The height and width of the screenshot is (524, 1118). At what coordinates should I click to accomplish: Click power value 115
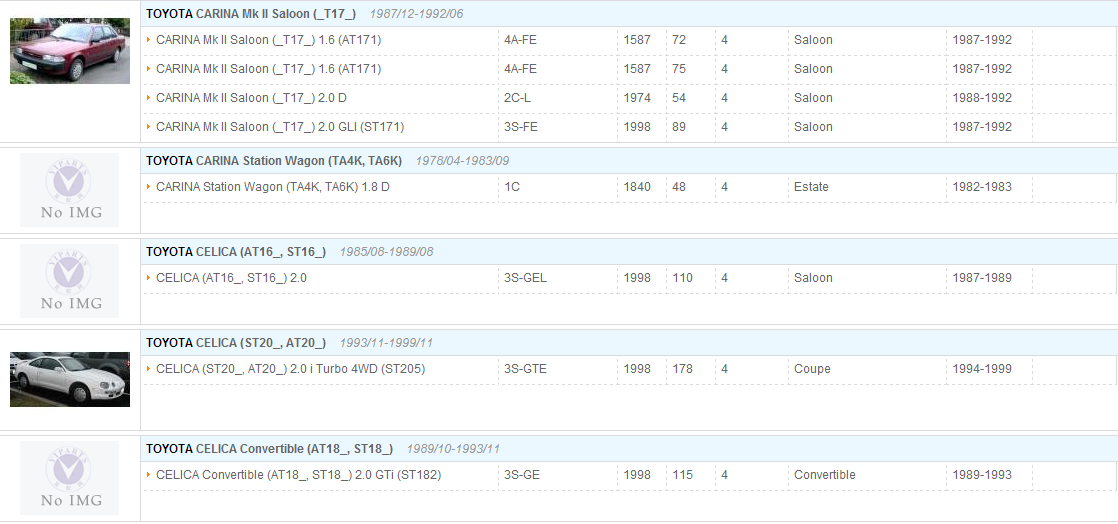[682, 475]
